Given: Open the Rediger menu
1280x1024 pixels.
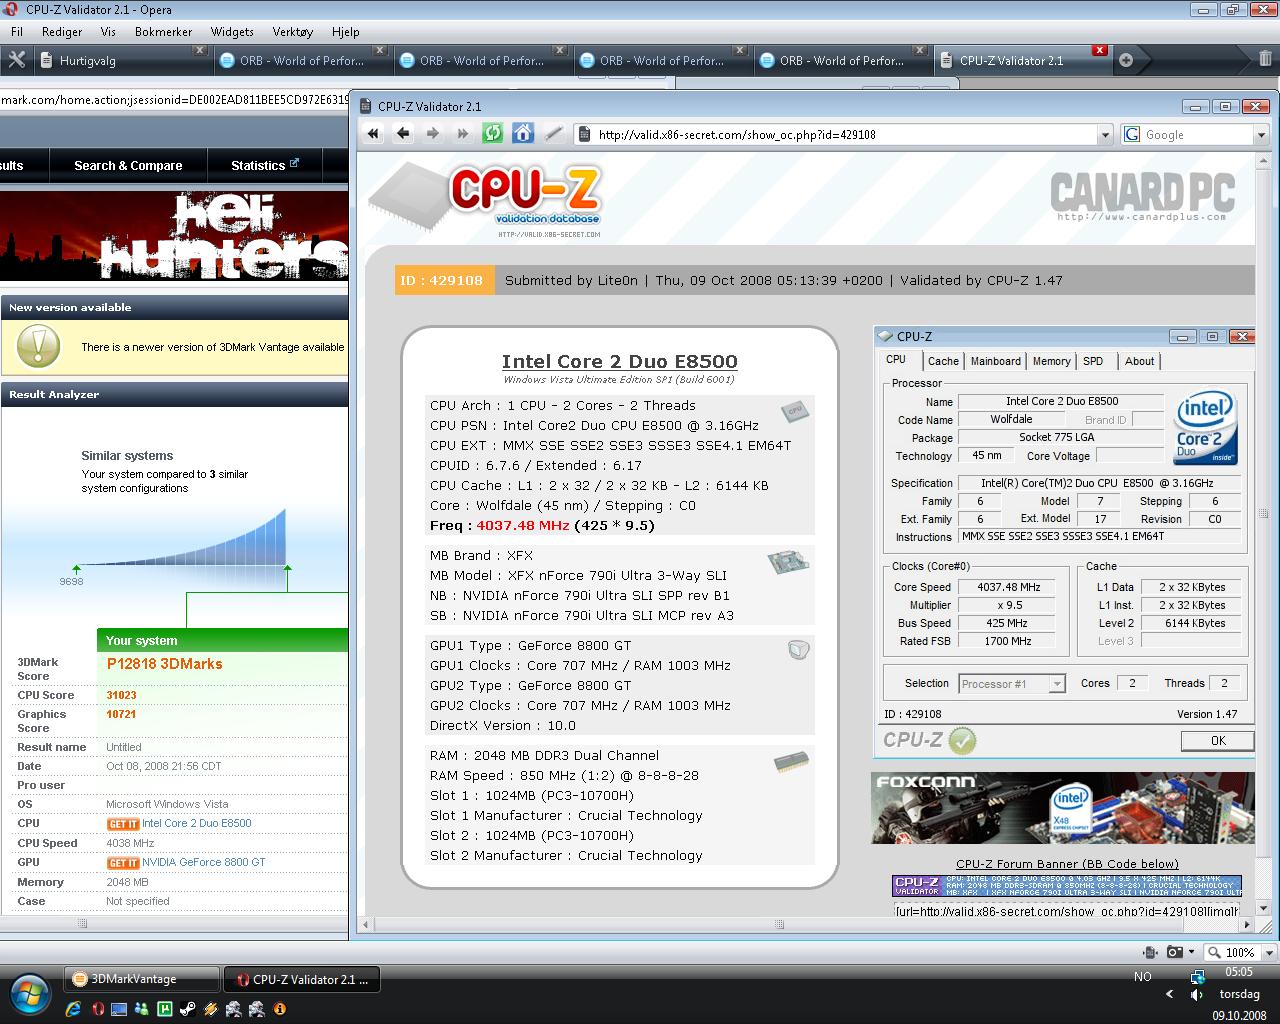Looking at the screenshot, I should tap(62, 31).
